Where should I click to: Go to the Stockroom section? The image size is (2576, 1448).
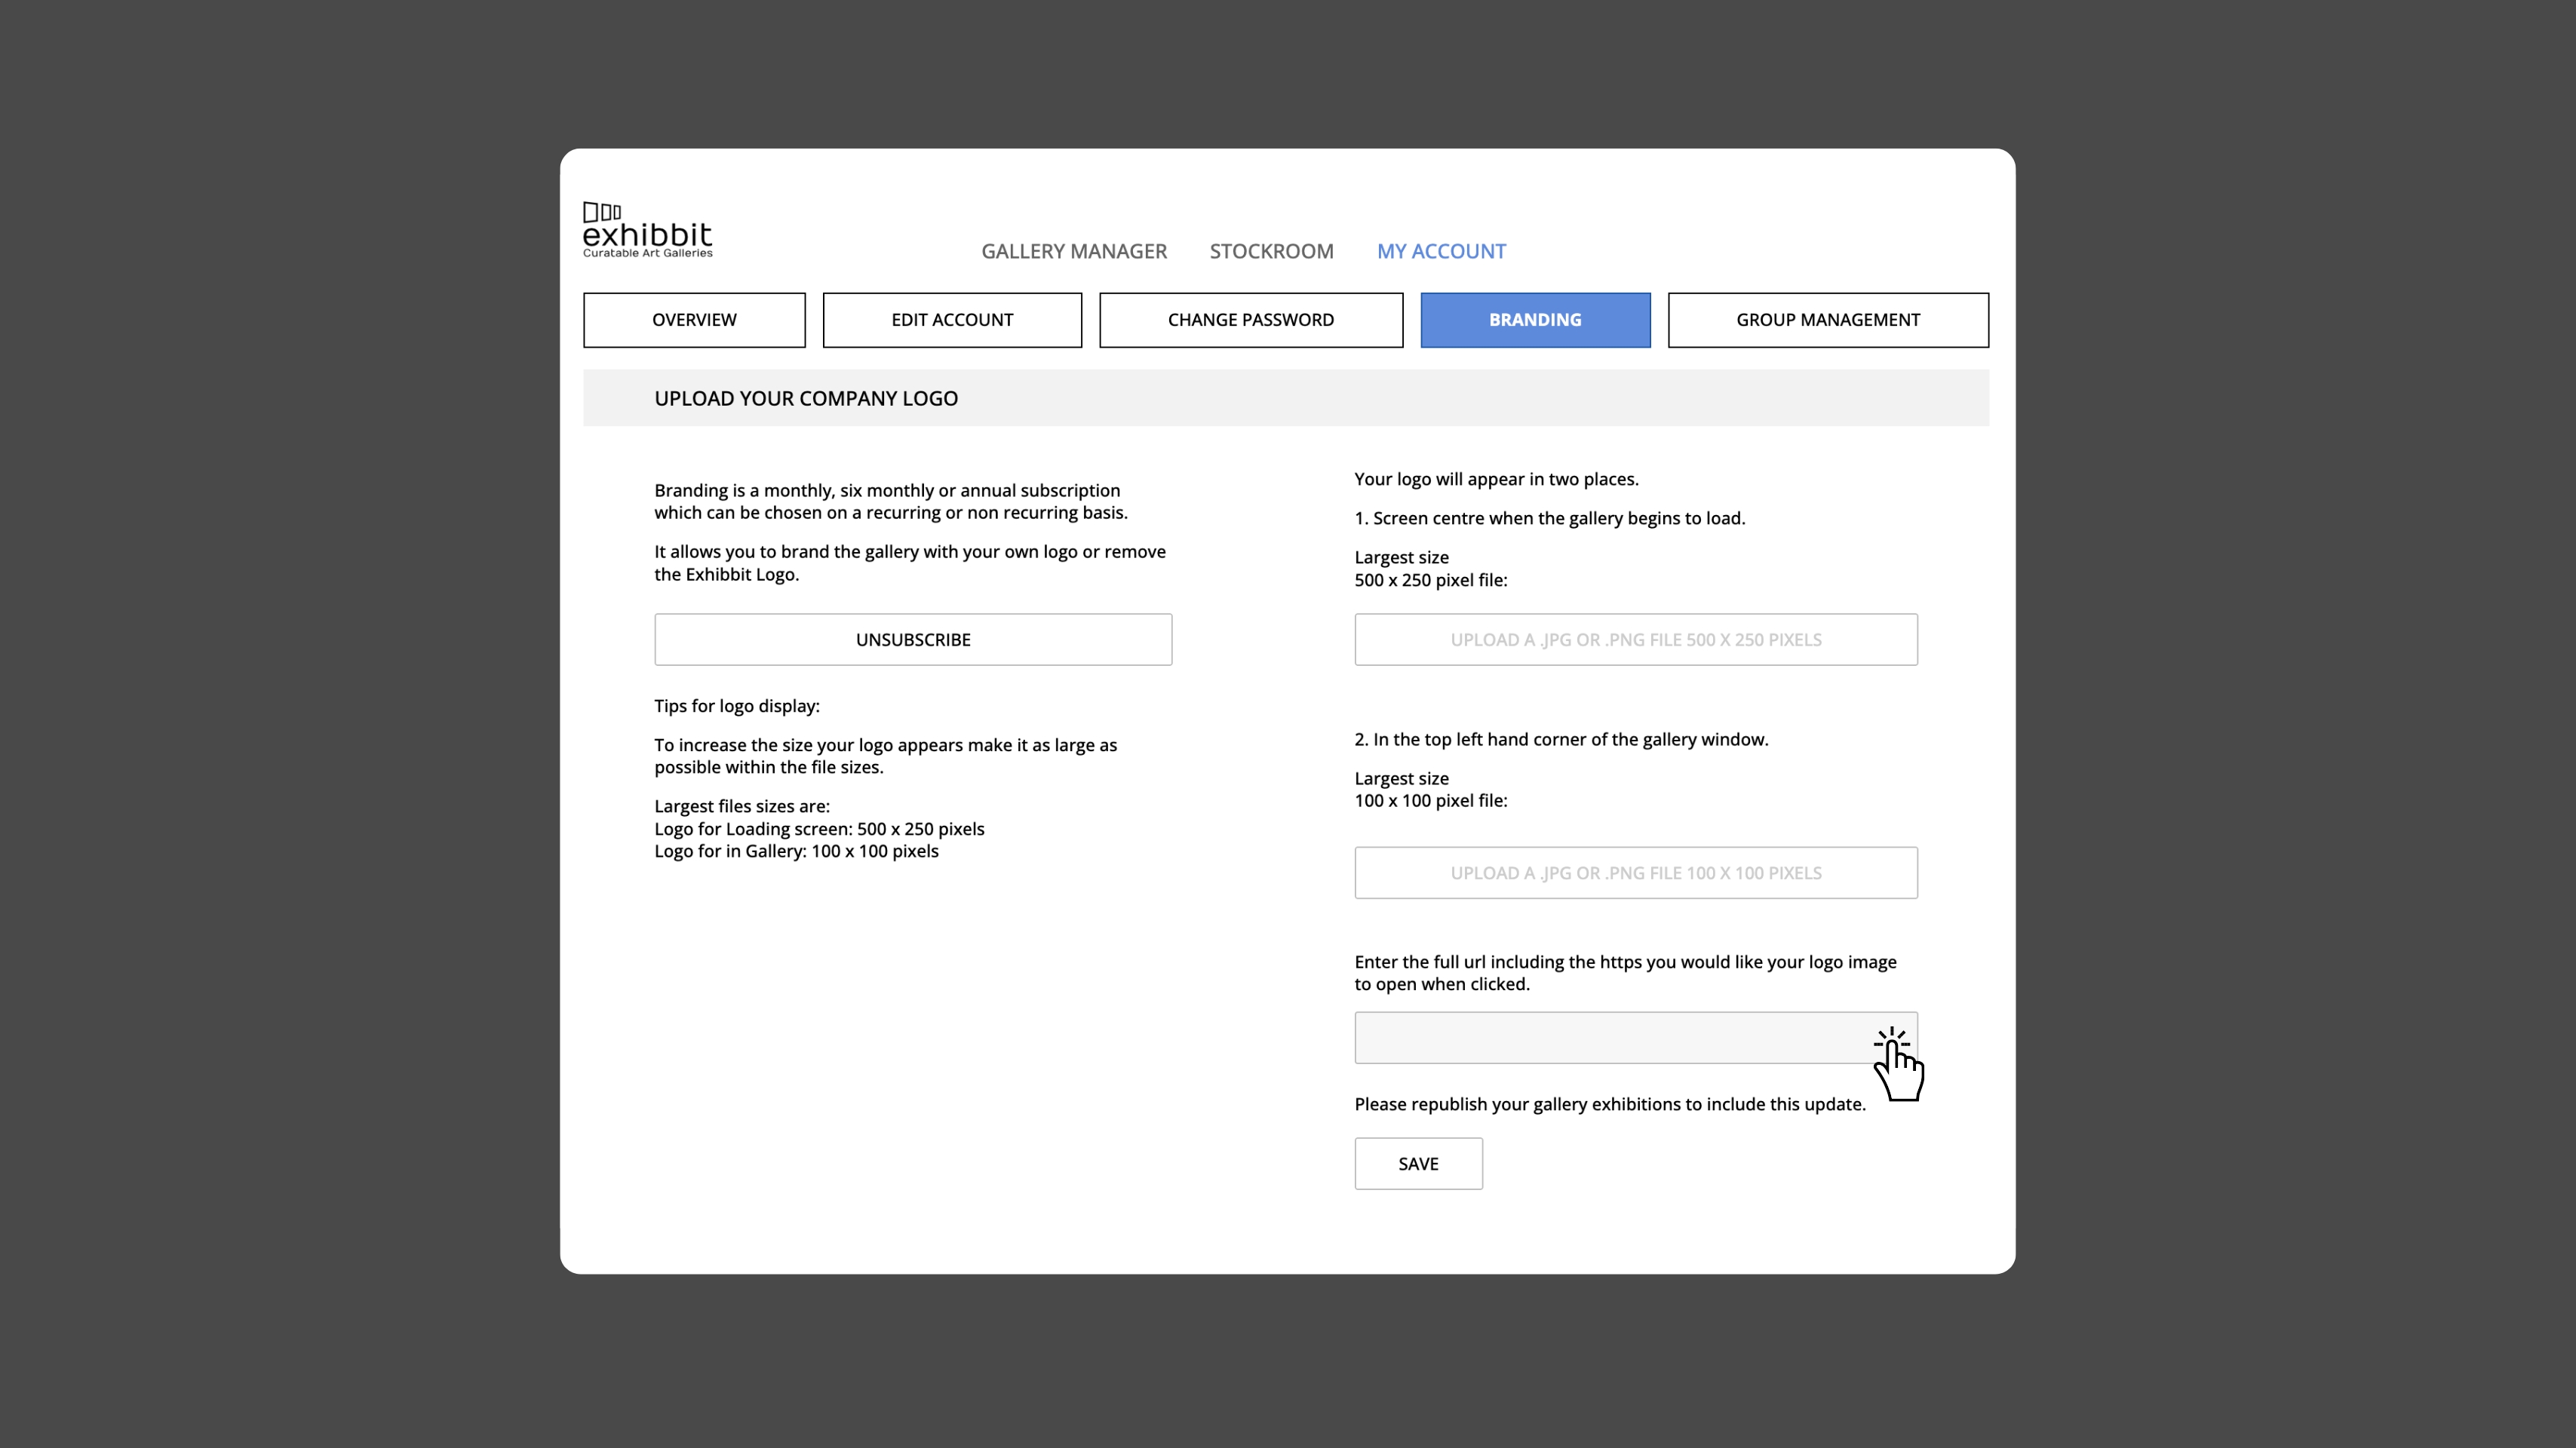(1271, 251)
